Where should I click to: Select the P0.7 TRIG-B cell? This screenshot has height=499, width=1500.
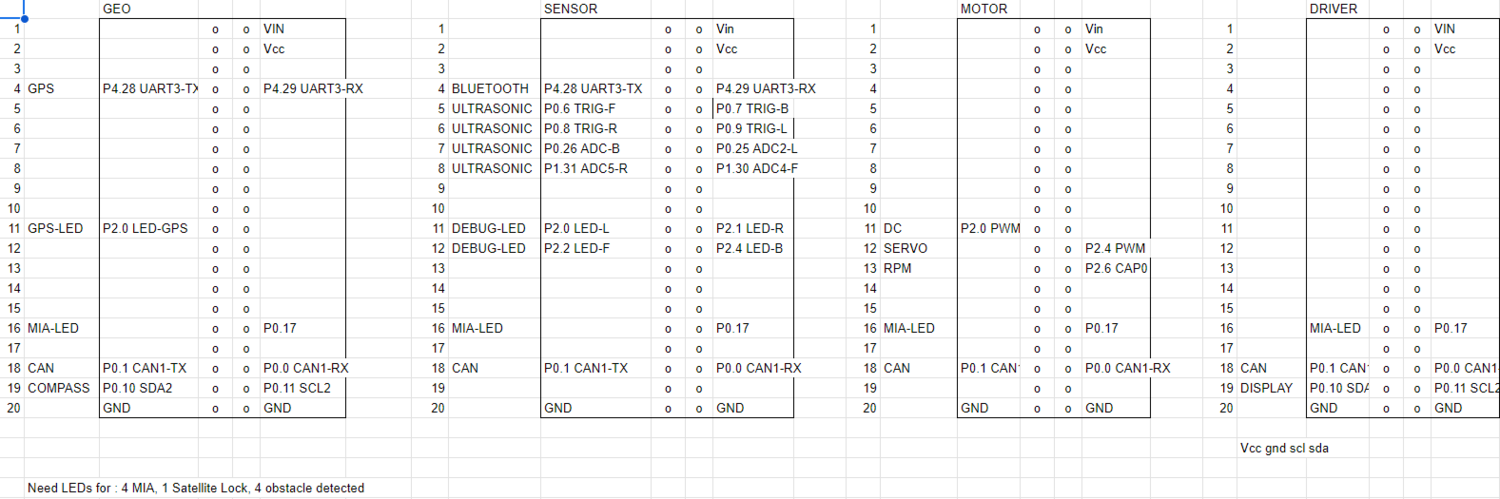point(754,109)
